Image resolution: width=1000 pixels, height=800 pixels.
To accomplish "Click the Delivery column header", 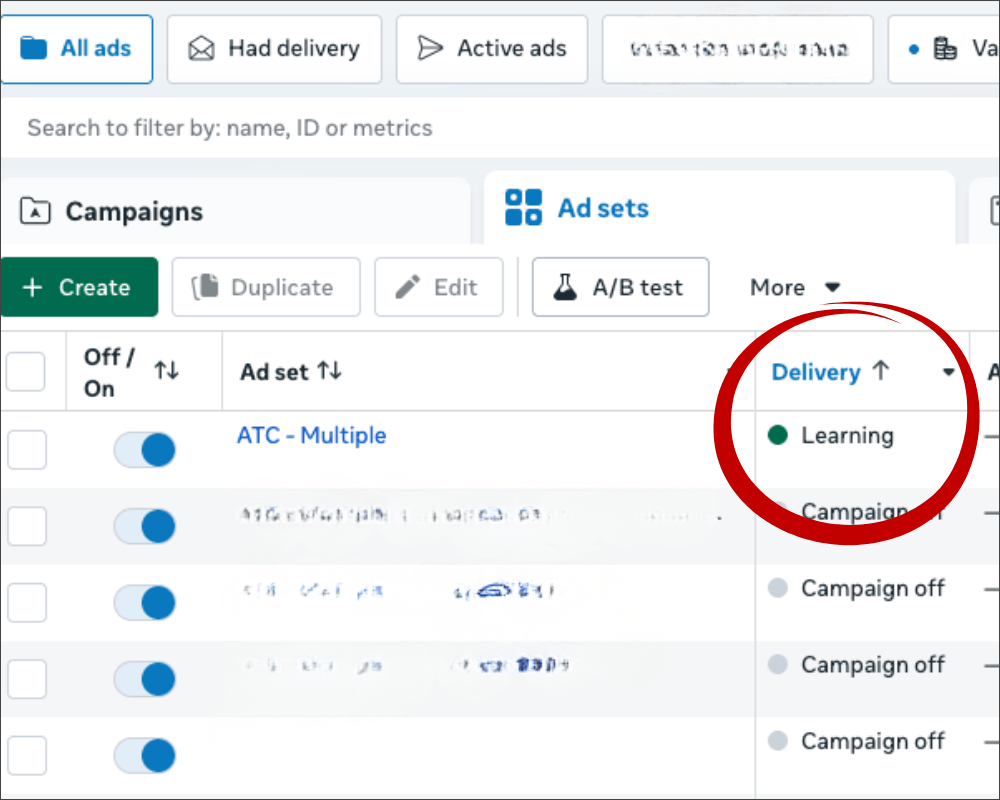I will pos(816,372).
